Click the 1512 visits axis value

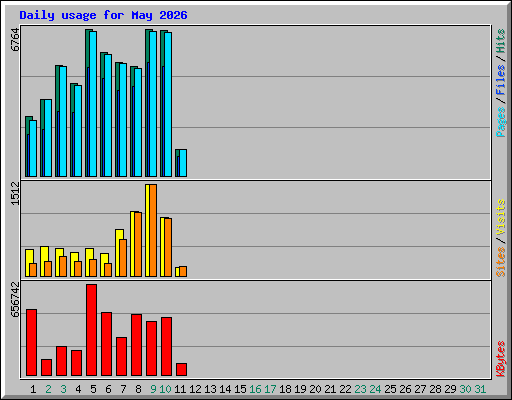click(x=15, y=194)
